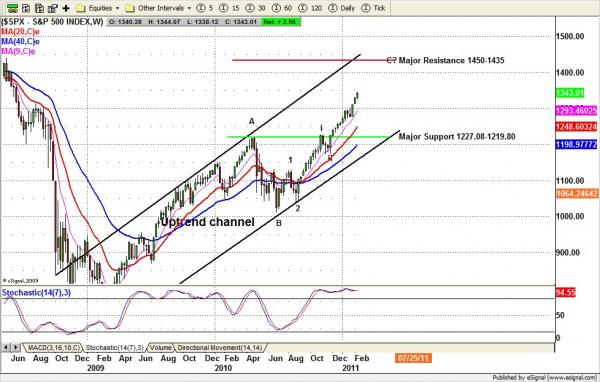This screenshot has width=600, height=382.
Task: Click the orange 1064.24642 price marker
Action: [577, 193]
